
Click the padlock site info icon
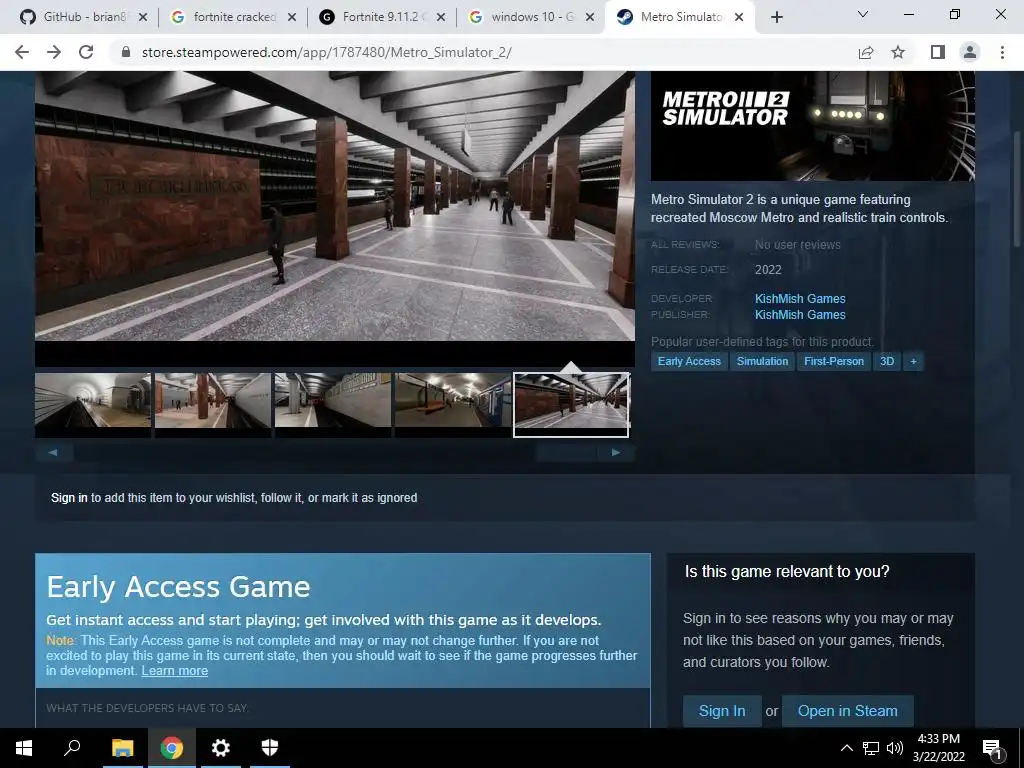point(126,52)
